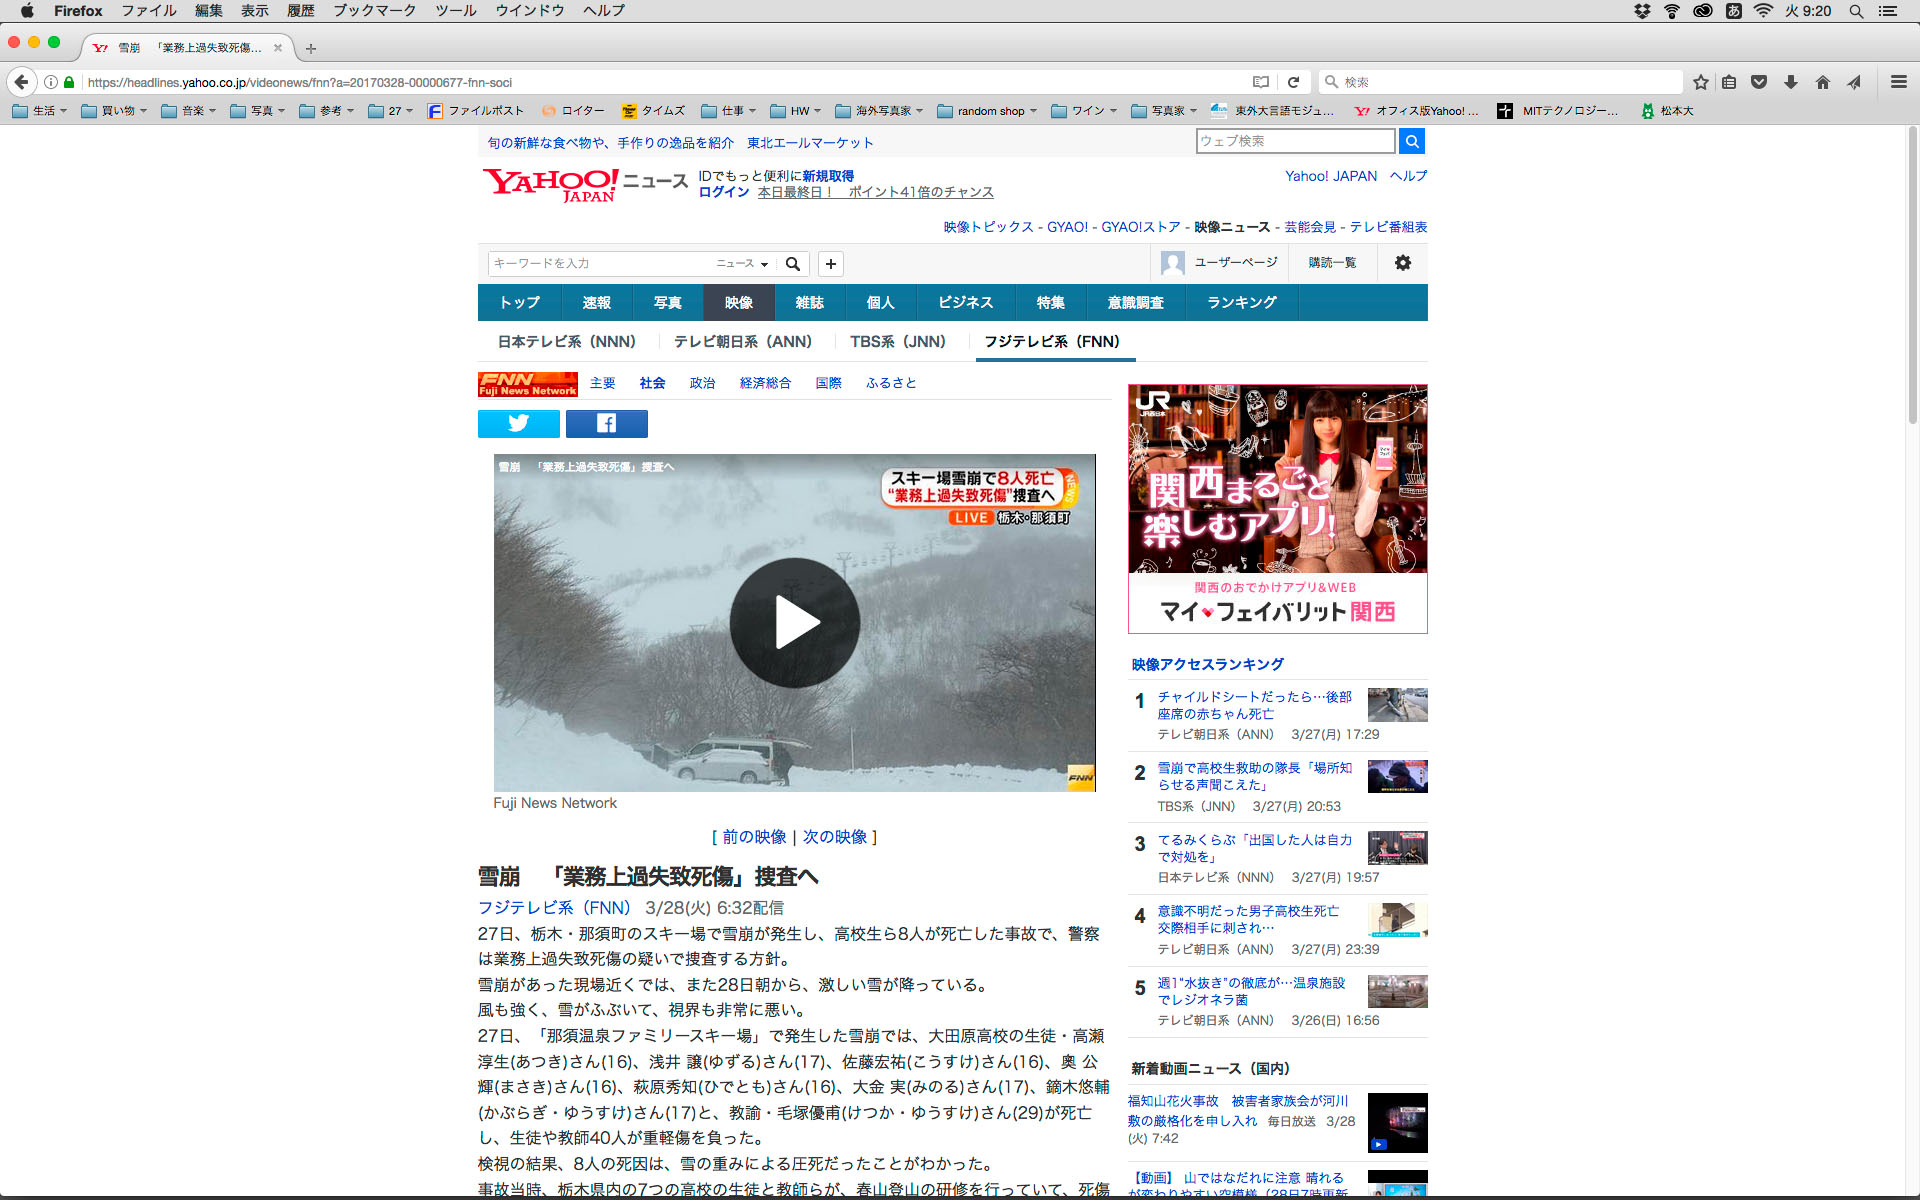Open the ブックマーク menu in menu bar
This screenshot has width=1920, height=1200.
374,11
